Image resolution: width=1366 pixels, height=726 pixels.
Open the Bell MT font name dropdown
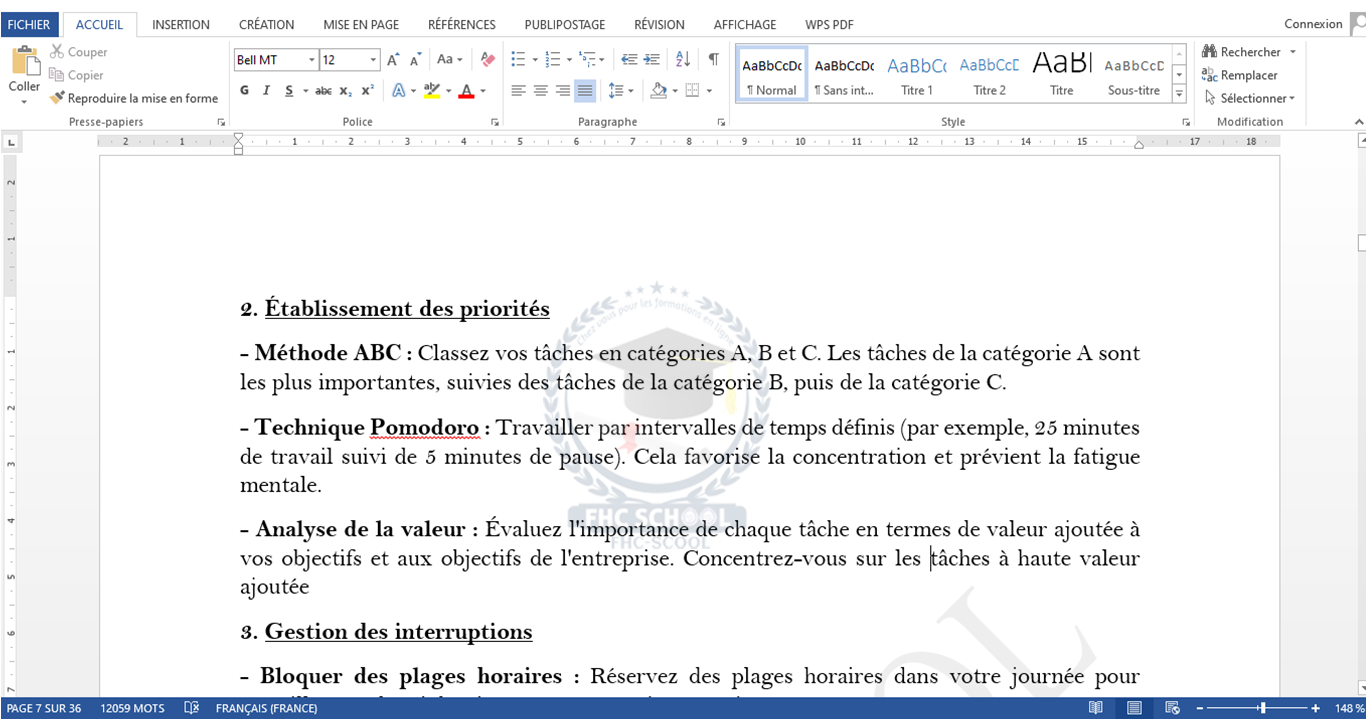coord(312,60)
